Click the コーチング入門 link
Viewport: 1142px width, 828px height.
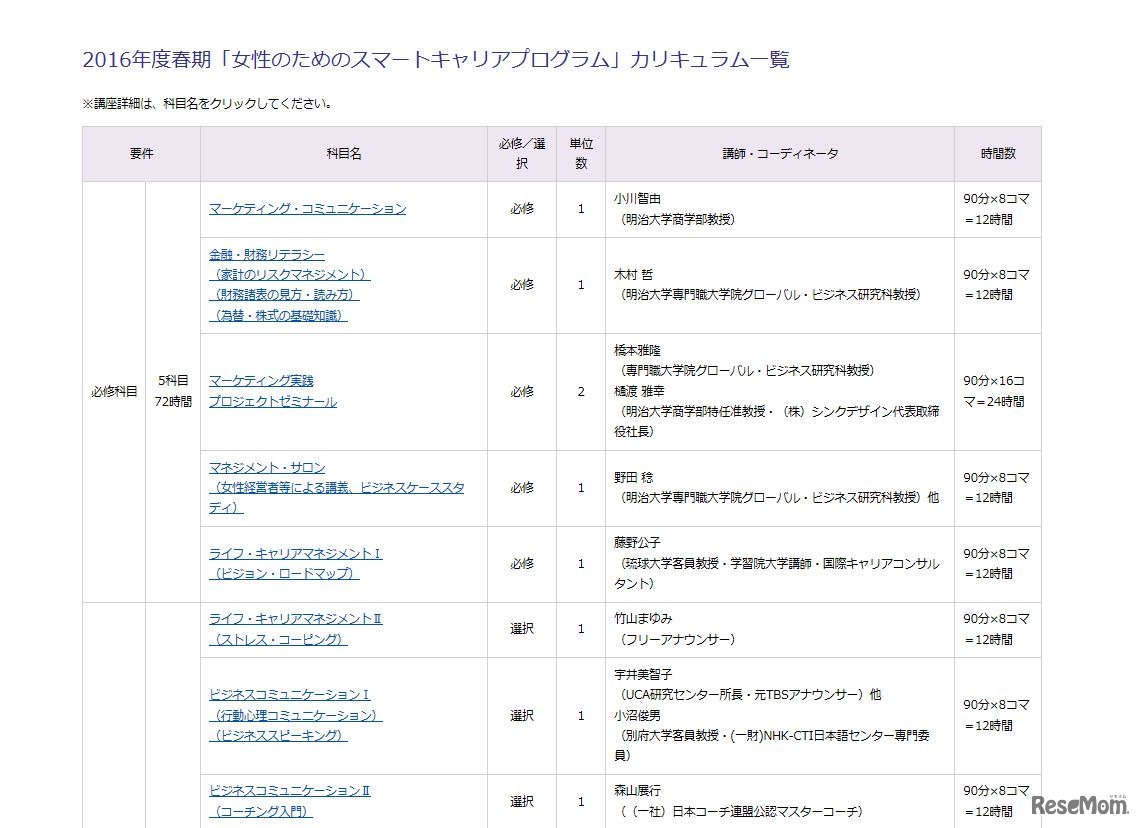click(260, 810)
